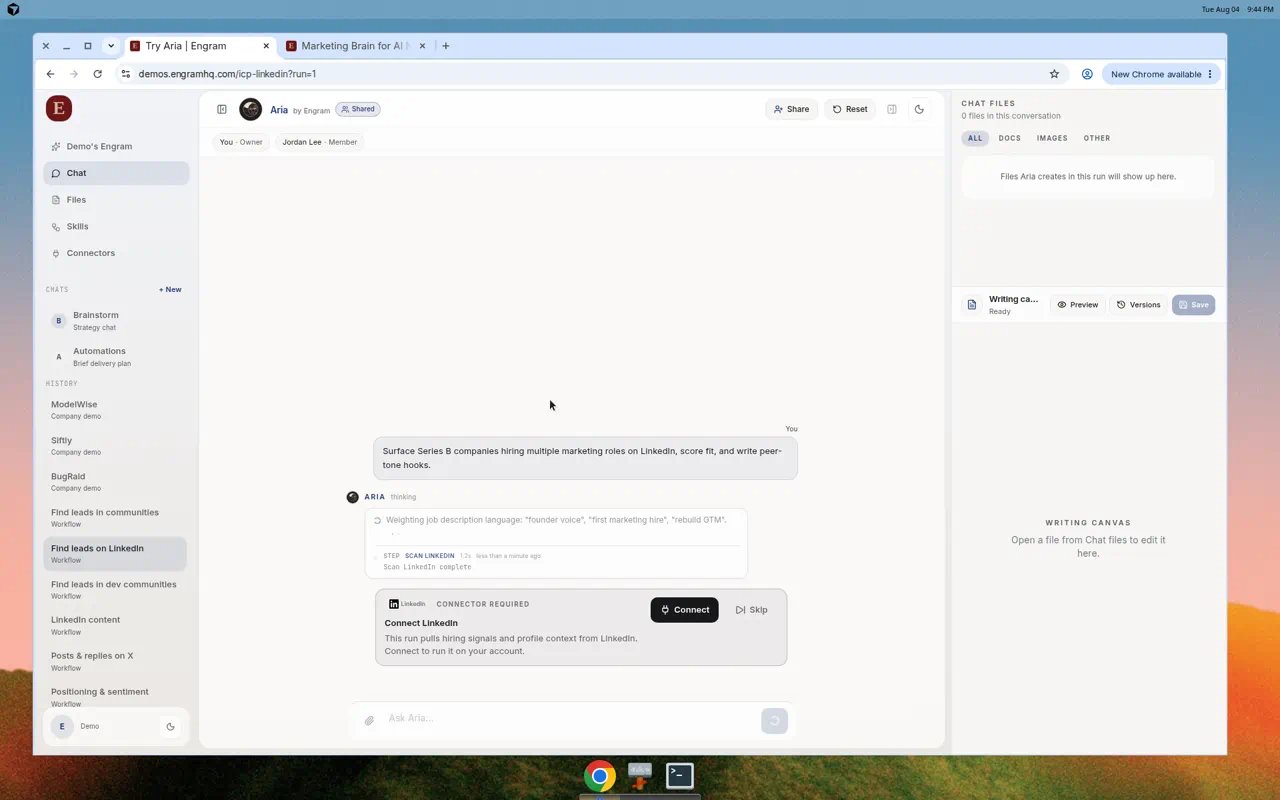
Task: Go back in browser history
Action: 51,74
